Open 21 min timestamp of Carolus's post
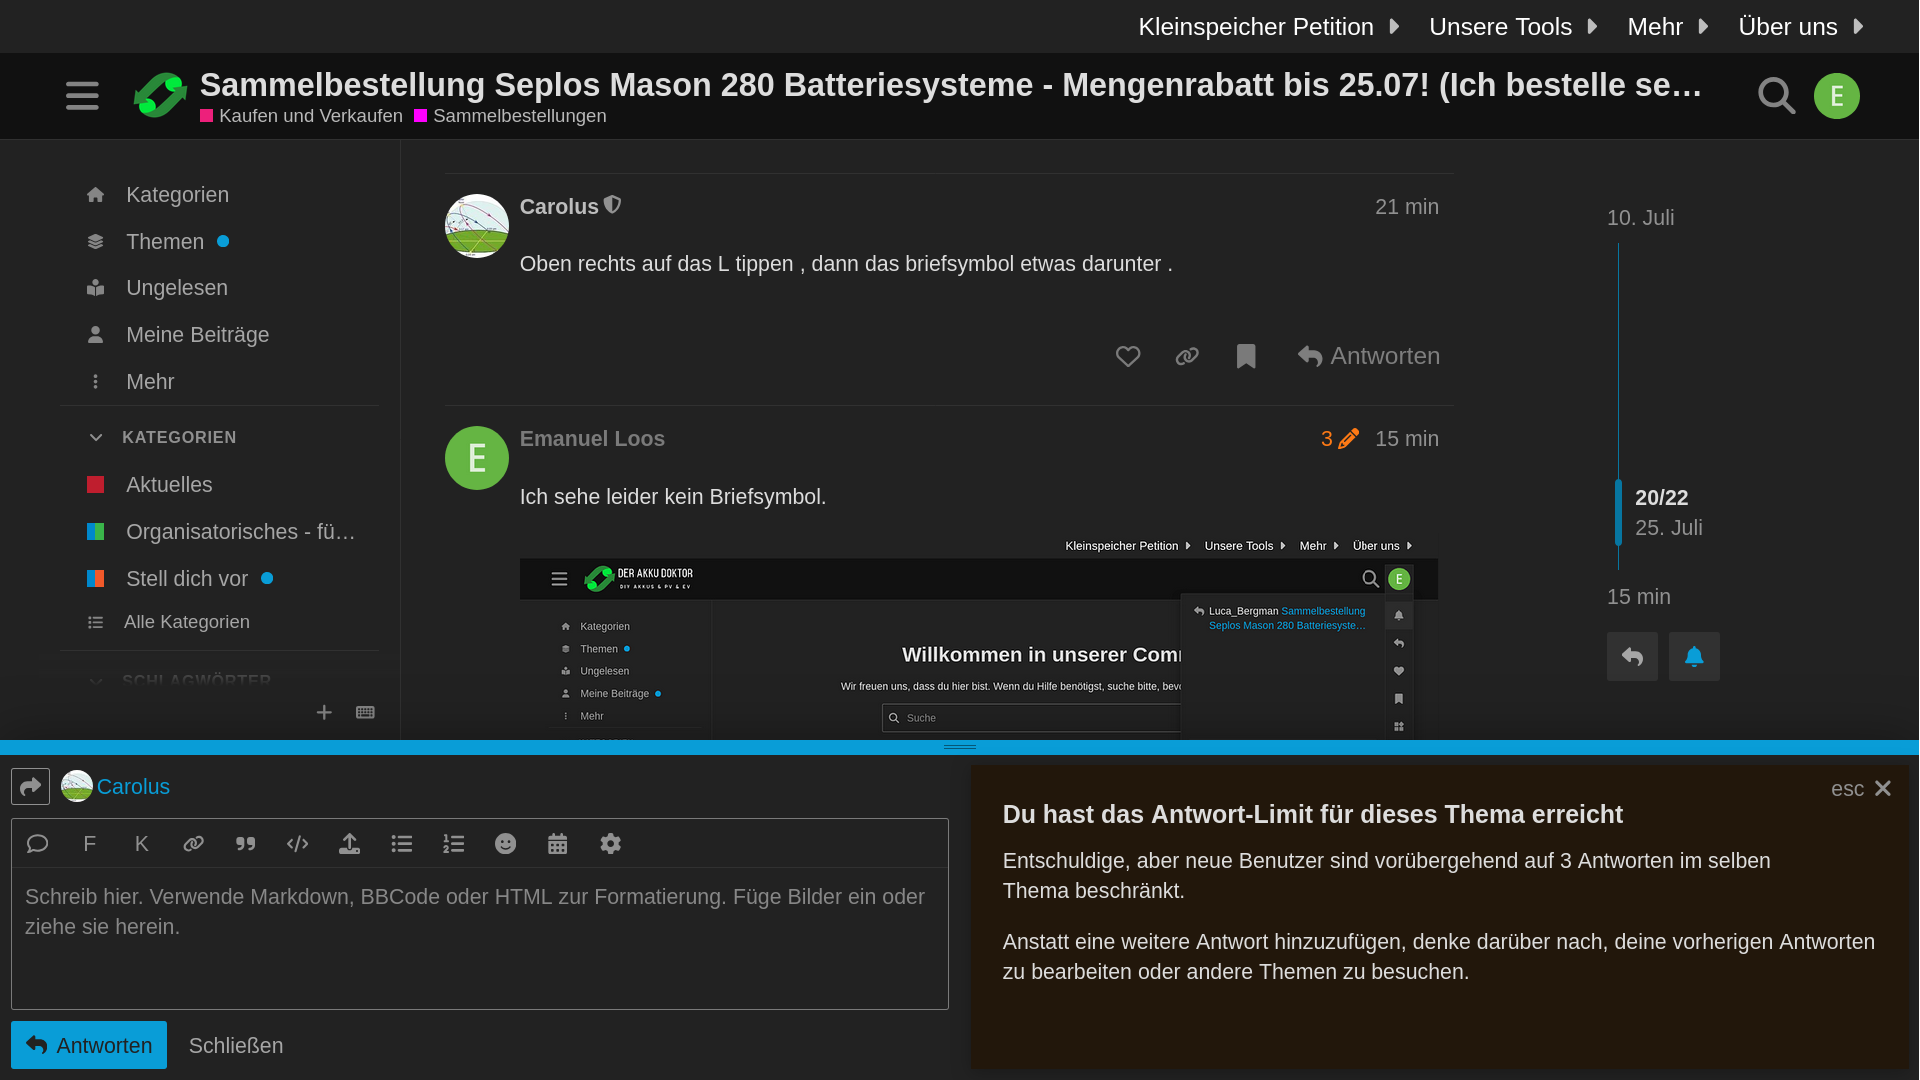 (1406, 207)
